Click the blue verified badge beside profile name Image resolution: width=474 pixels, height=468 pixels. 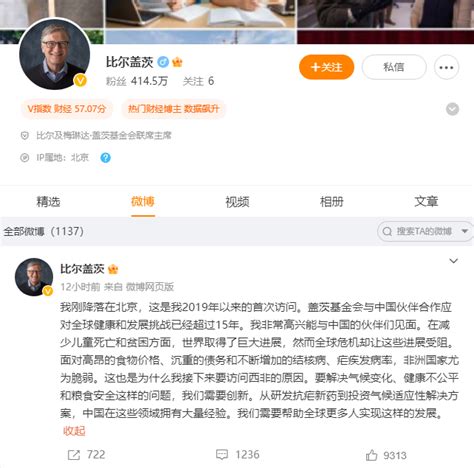(x=163, y=62)
